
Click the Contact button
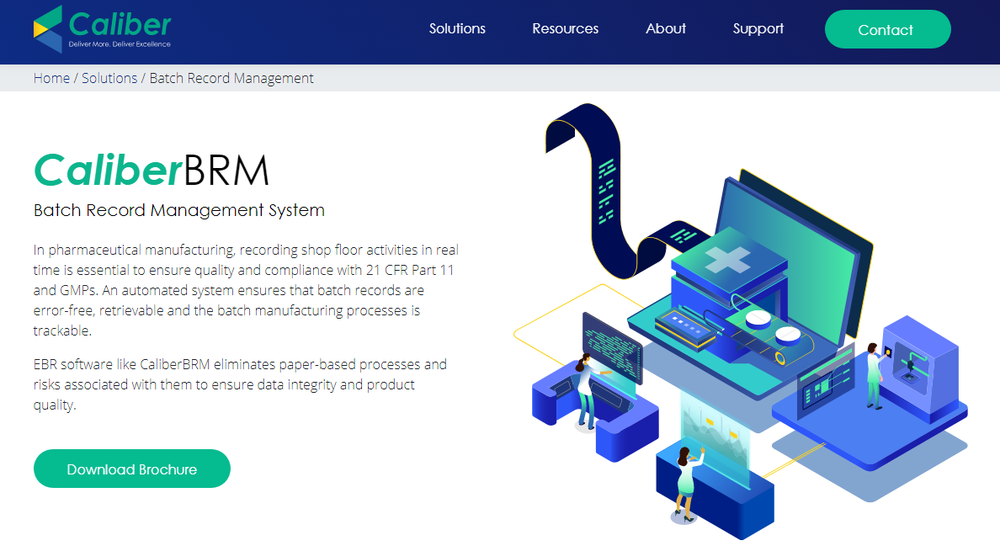pyautogui.click(x=887, y=29)
